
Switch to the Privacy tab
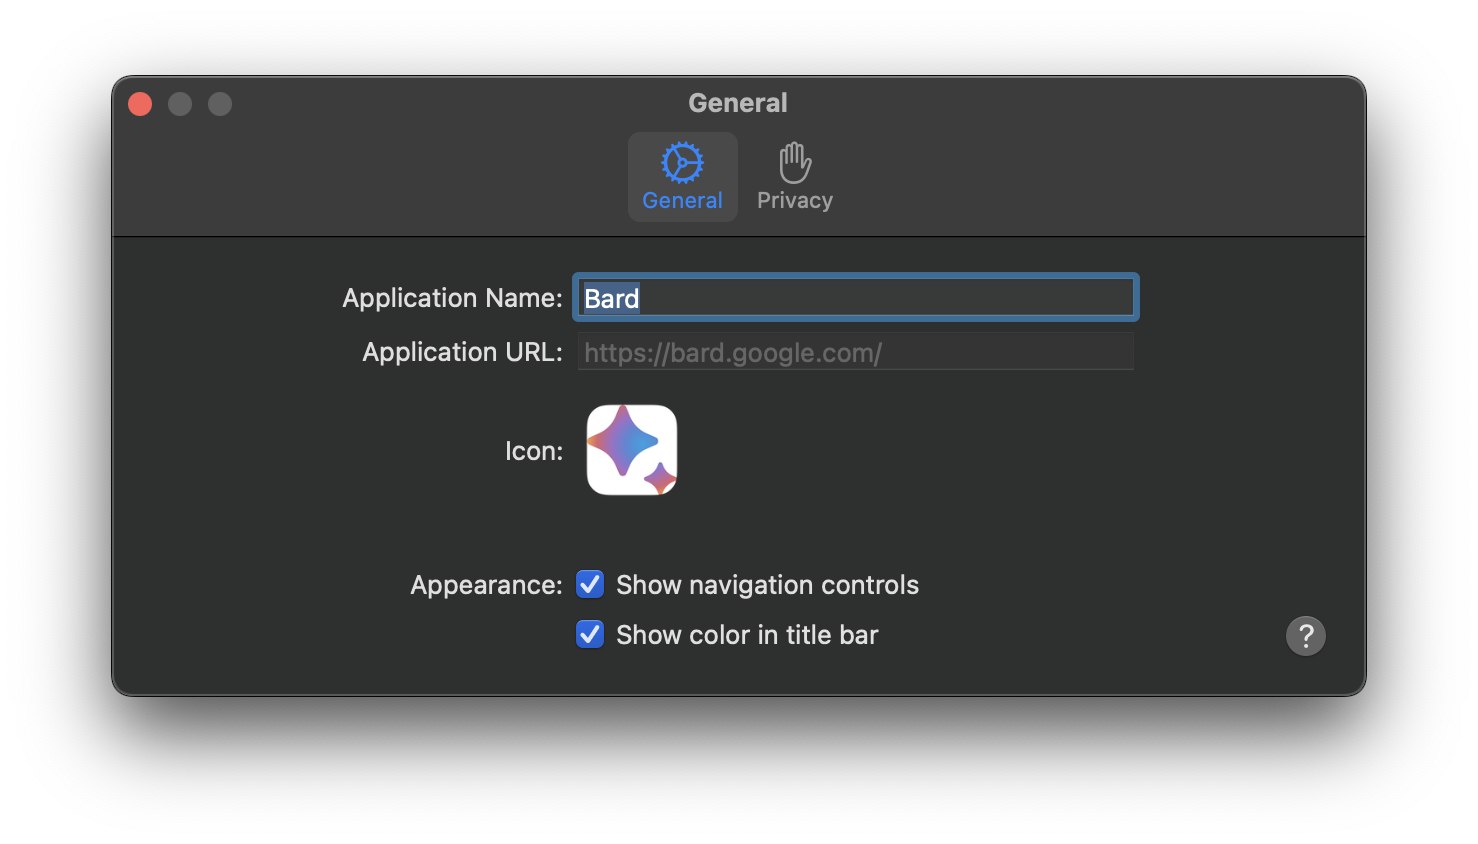794,177
